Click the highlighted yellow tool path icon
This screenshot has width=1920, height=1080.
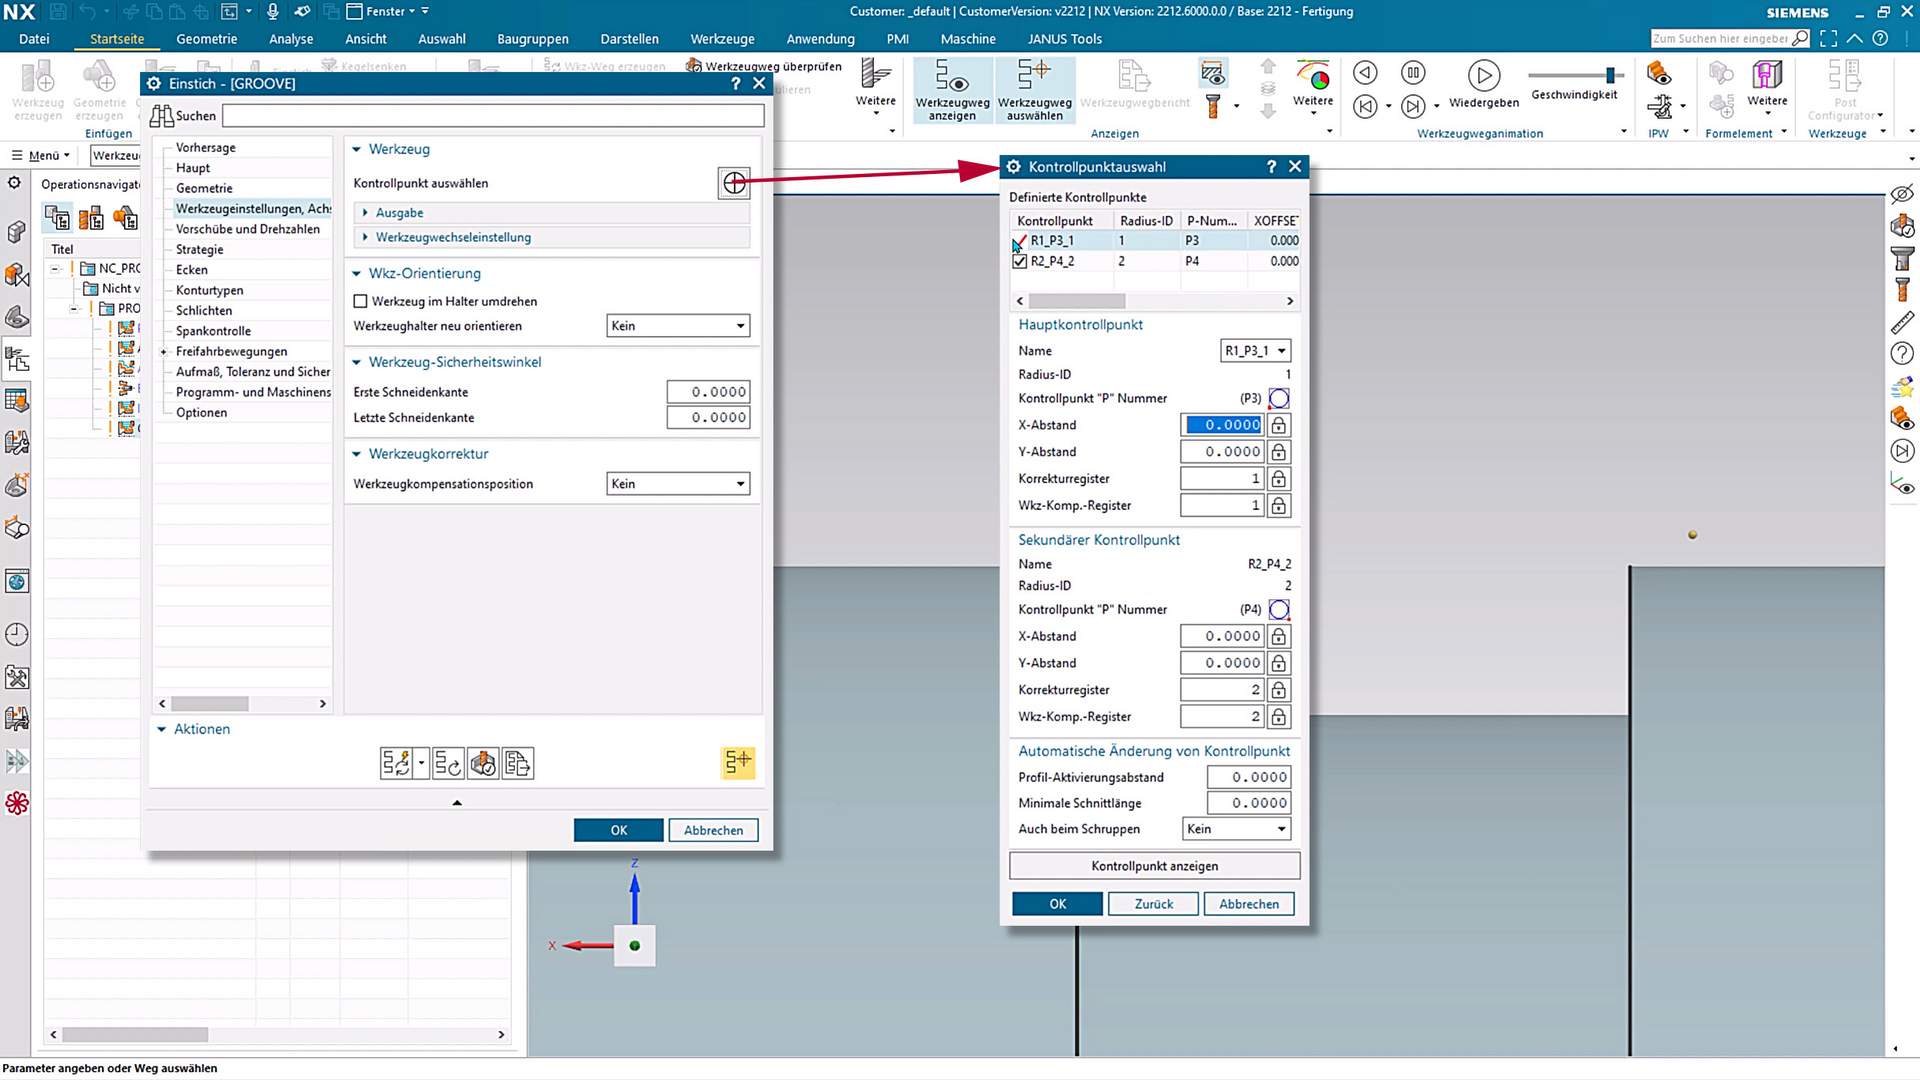click(738, 763)
